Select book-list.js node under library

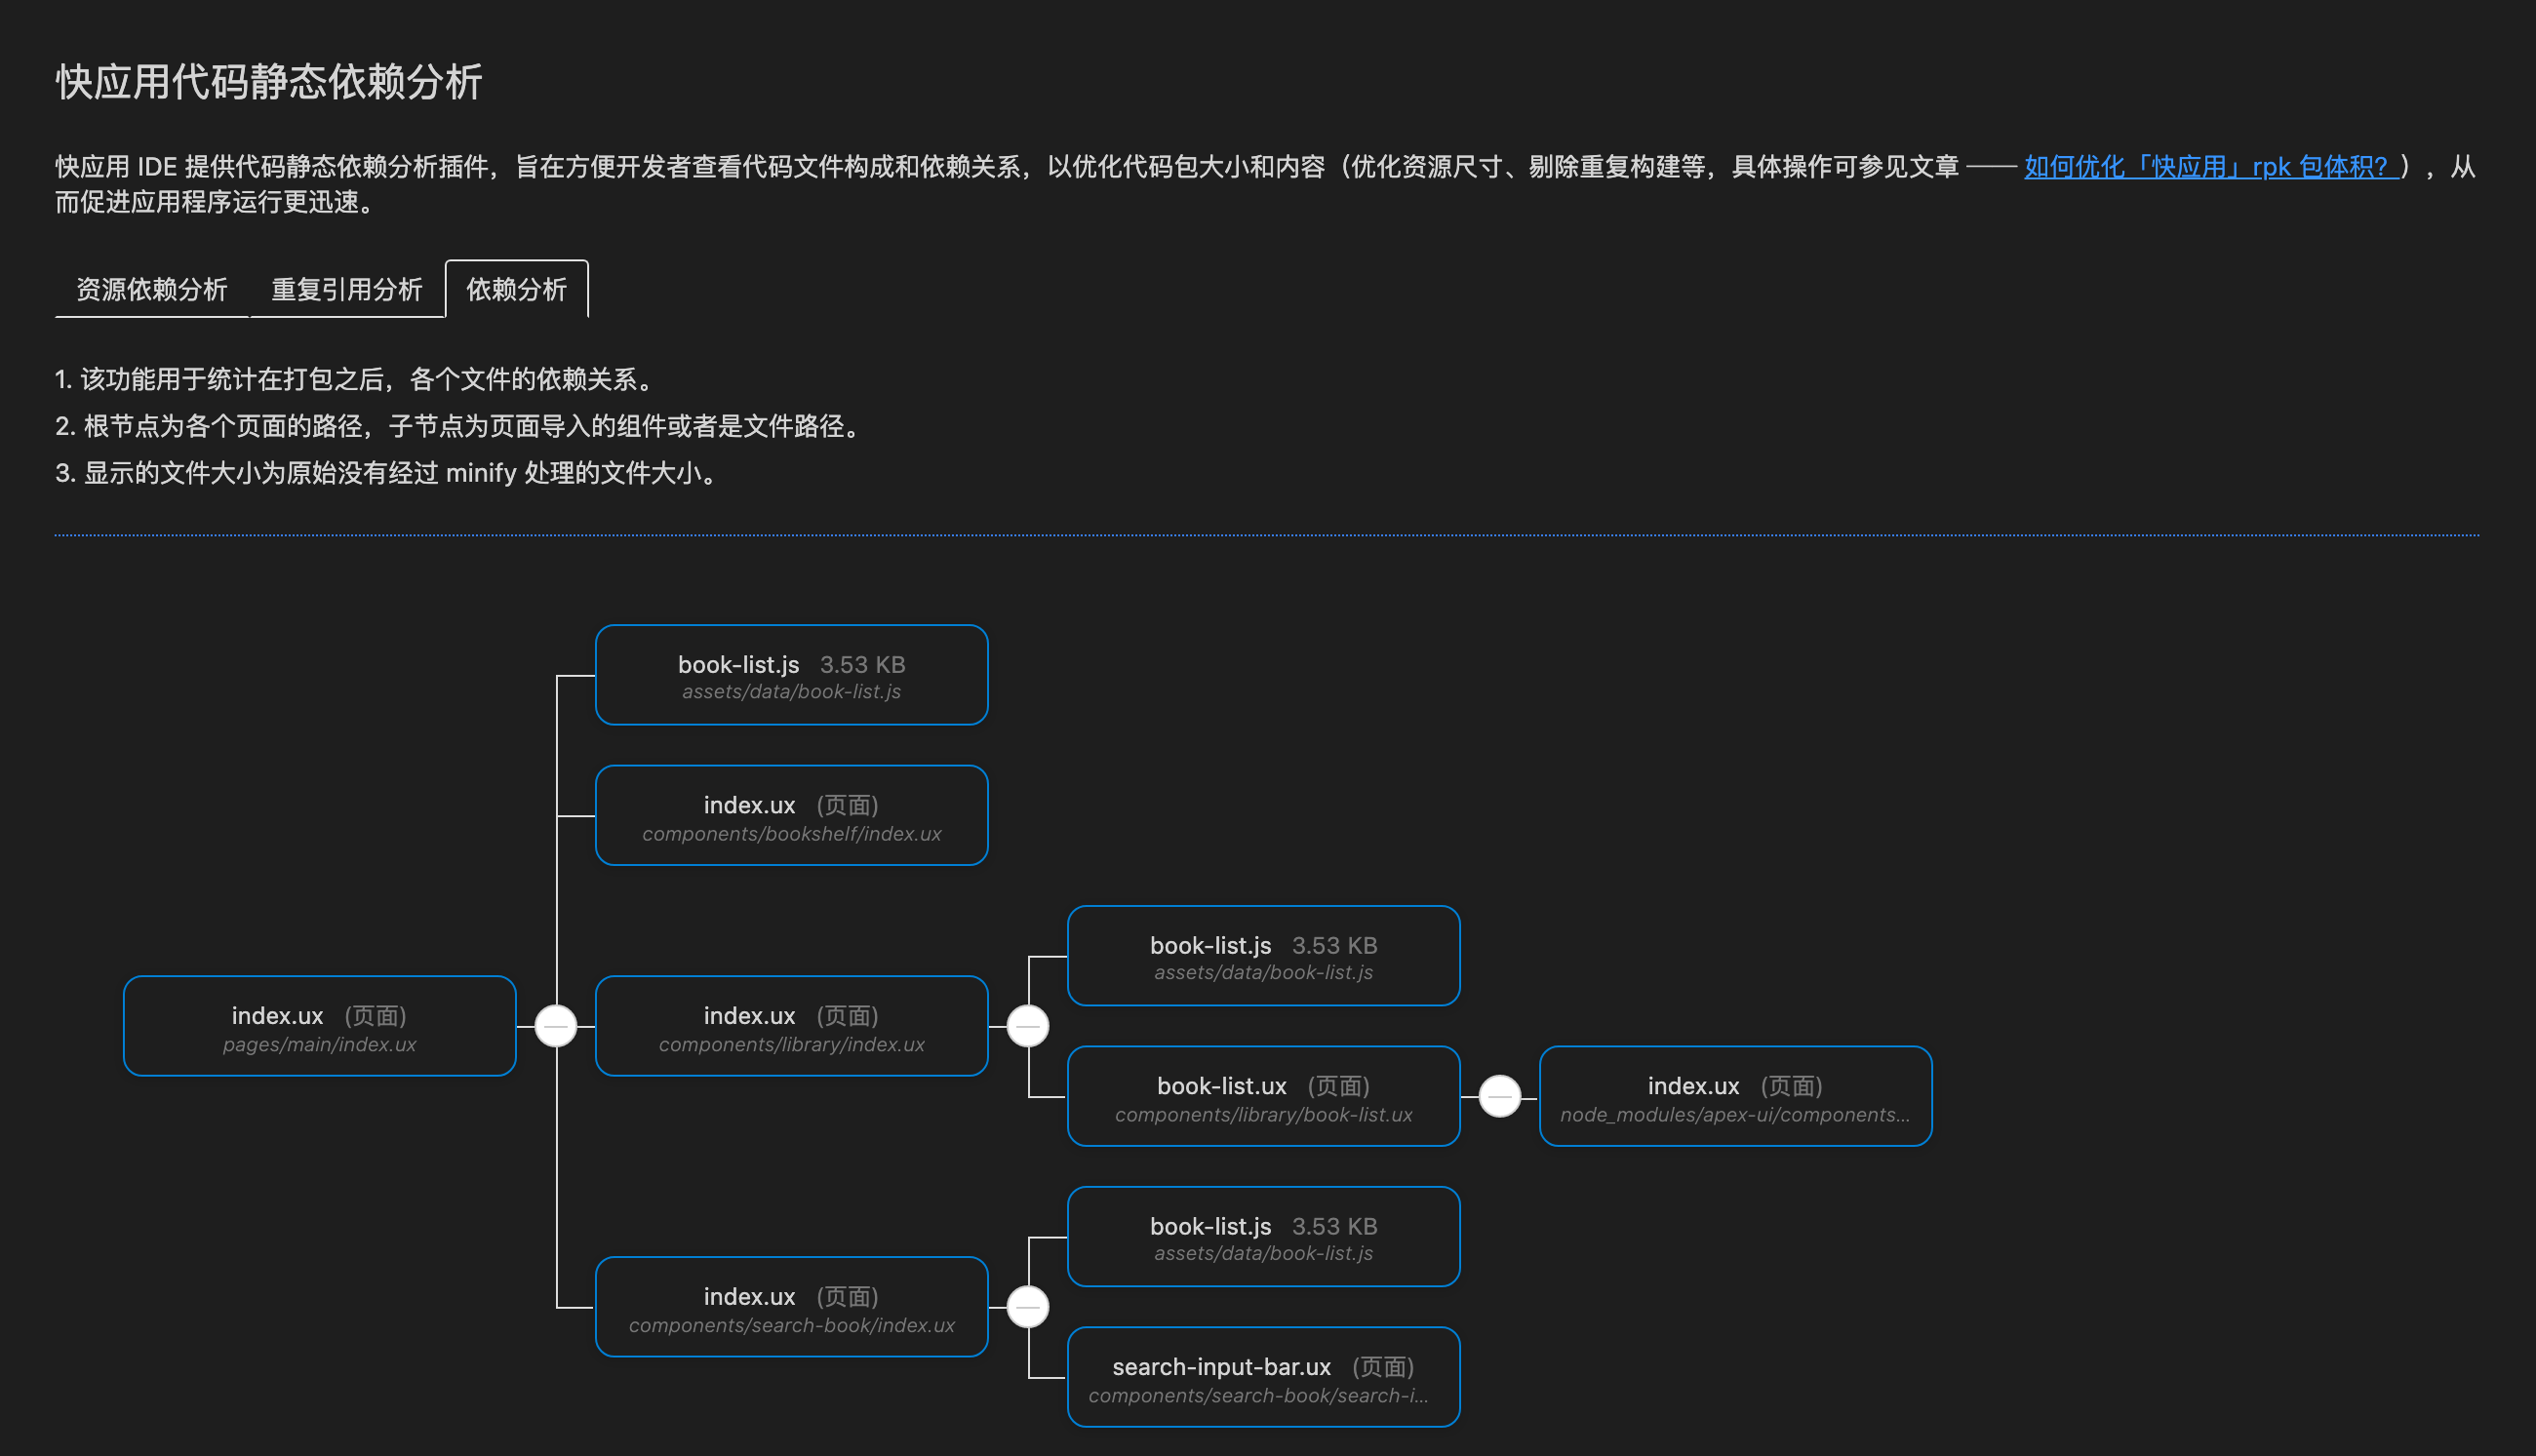1264,956
